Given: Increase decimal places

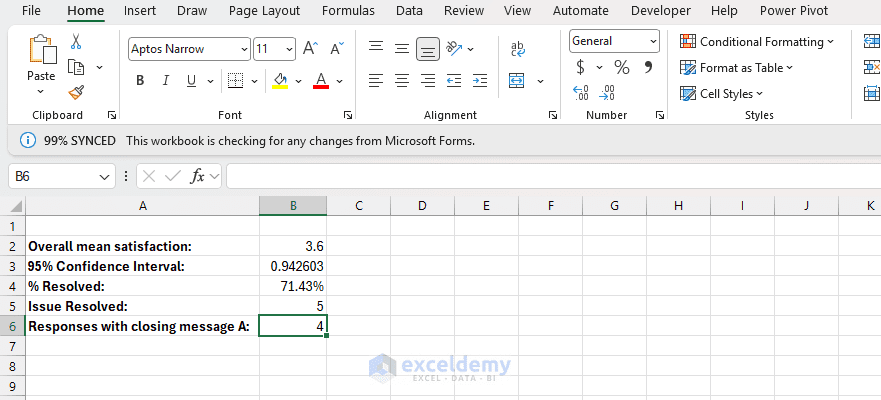Looking at the screenshot, I should [x=580, y=93].
